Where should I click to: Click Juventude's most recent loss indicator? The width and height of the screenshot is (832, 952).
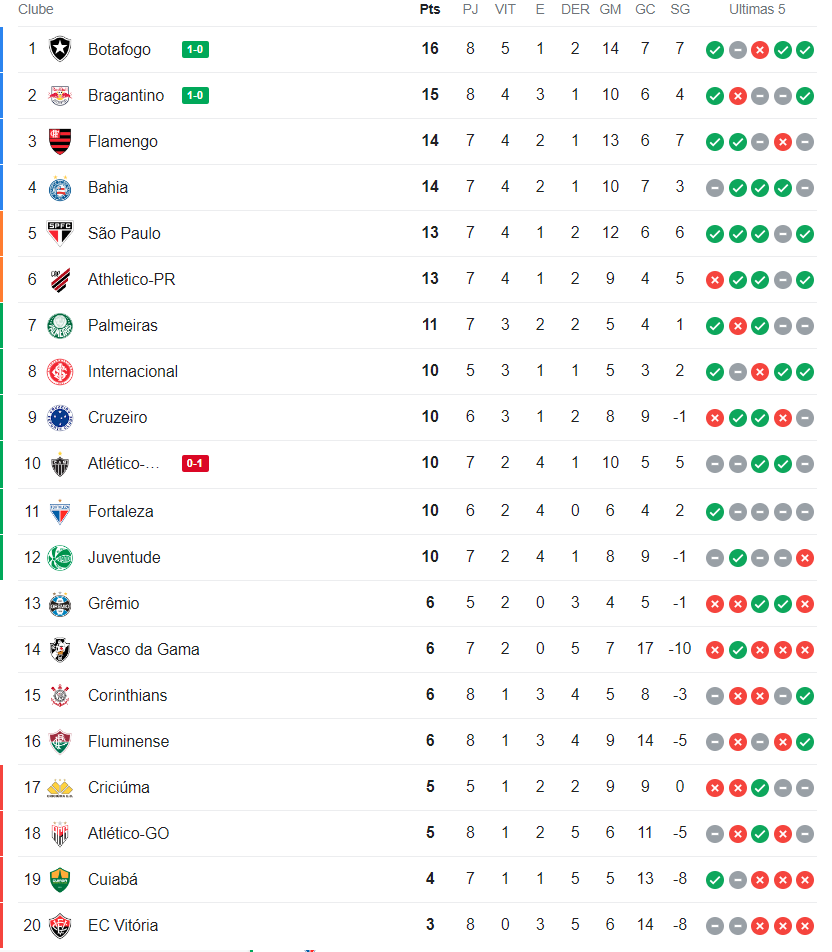tap(804, 557)
